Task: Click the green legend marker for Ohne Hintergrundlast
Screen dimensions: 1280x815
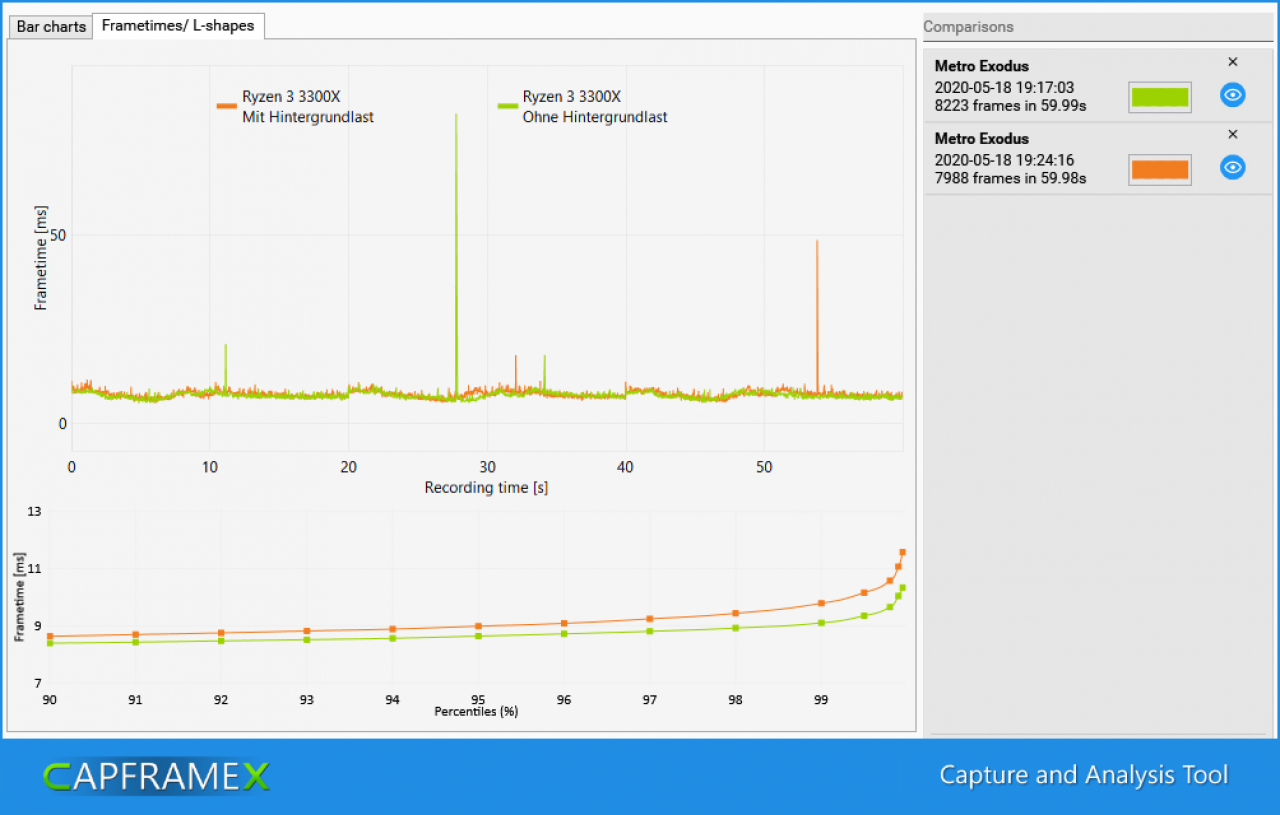Action: pyautogui.click(x=507, y=104)
